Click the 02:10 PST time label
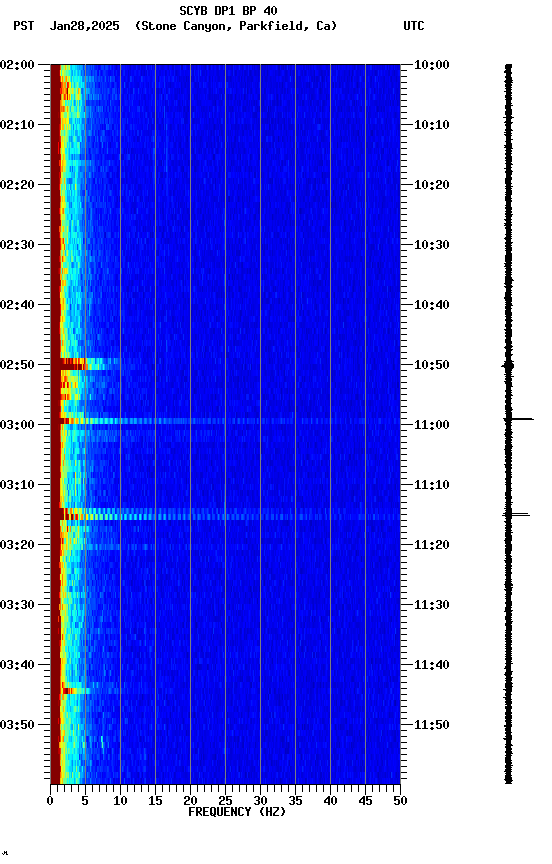This screenshot has height=864, width=552. click(x=17, y=125)
